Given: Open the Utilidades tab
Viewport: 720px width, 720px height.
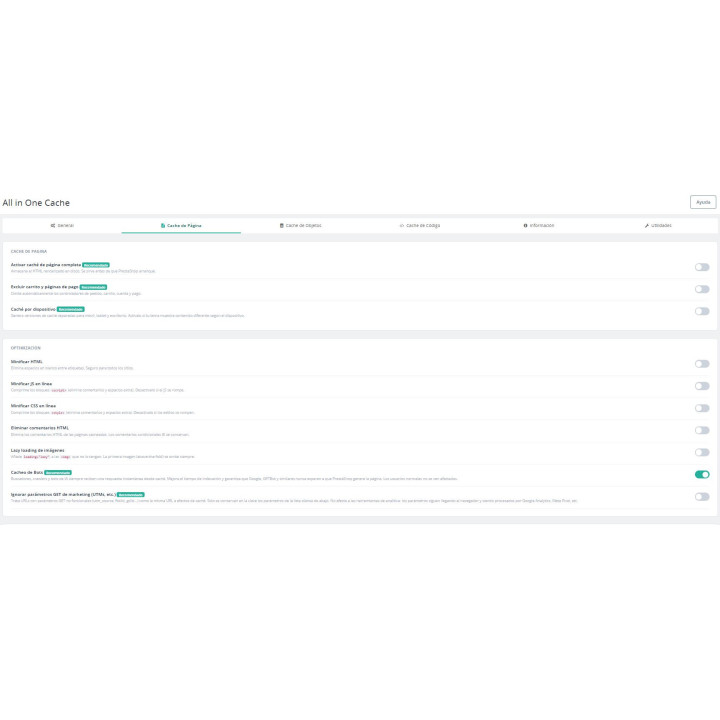Looking at the screenshot, I should coord(658,225).
